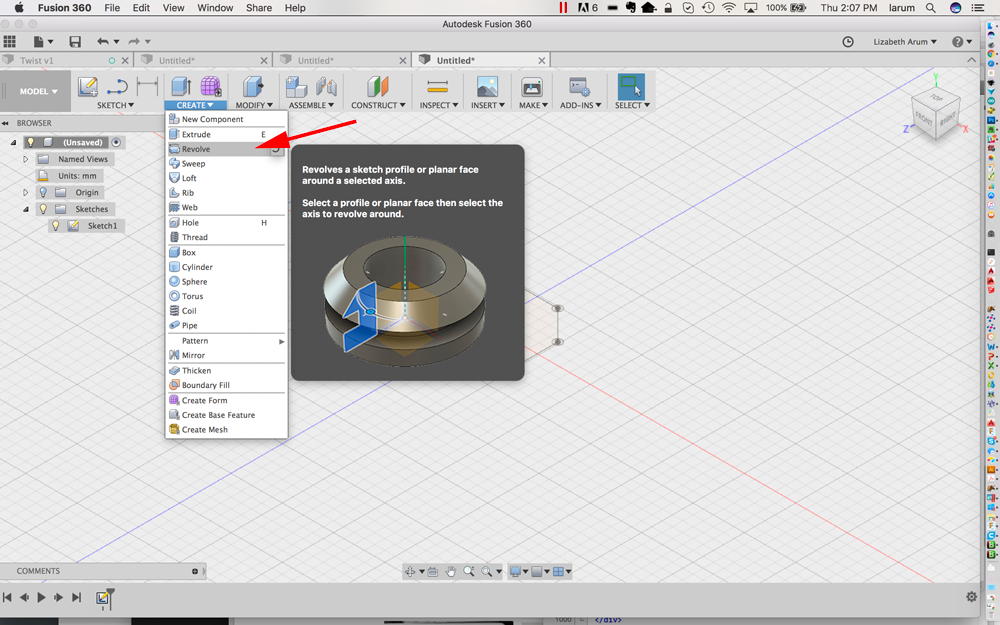Viewport: 1000px width, 625px height.
Task: Select Sketch1 in the browser tree
Action: (x=102, y=226)
